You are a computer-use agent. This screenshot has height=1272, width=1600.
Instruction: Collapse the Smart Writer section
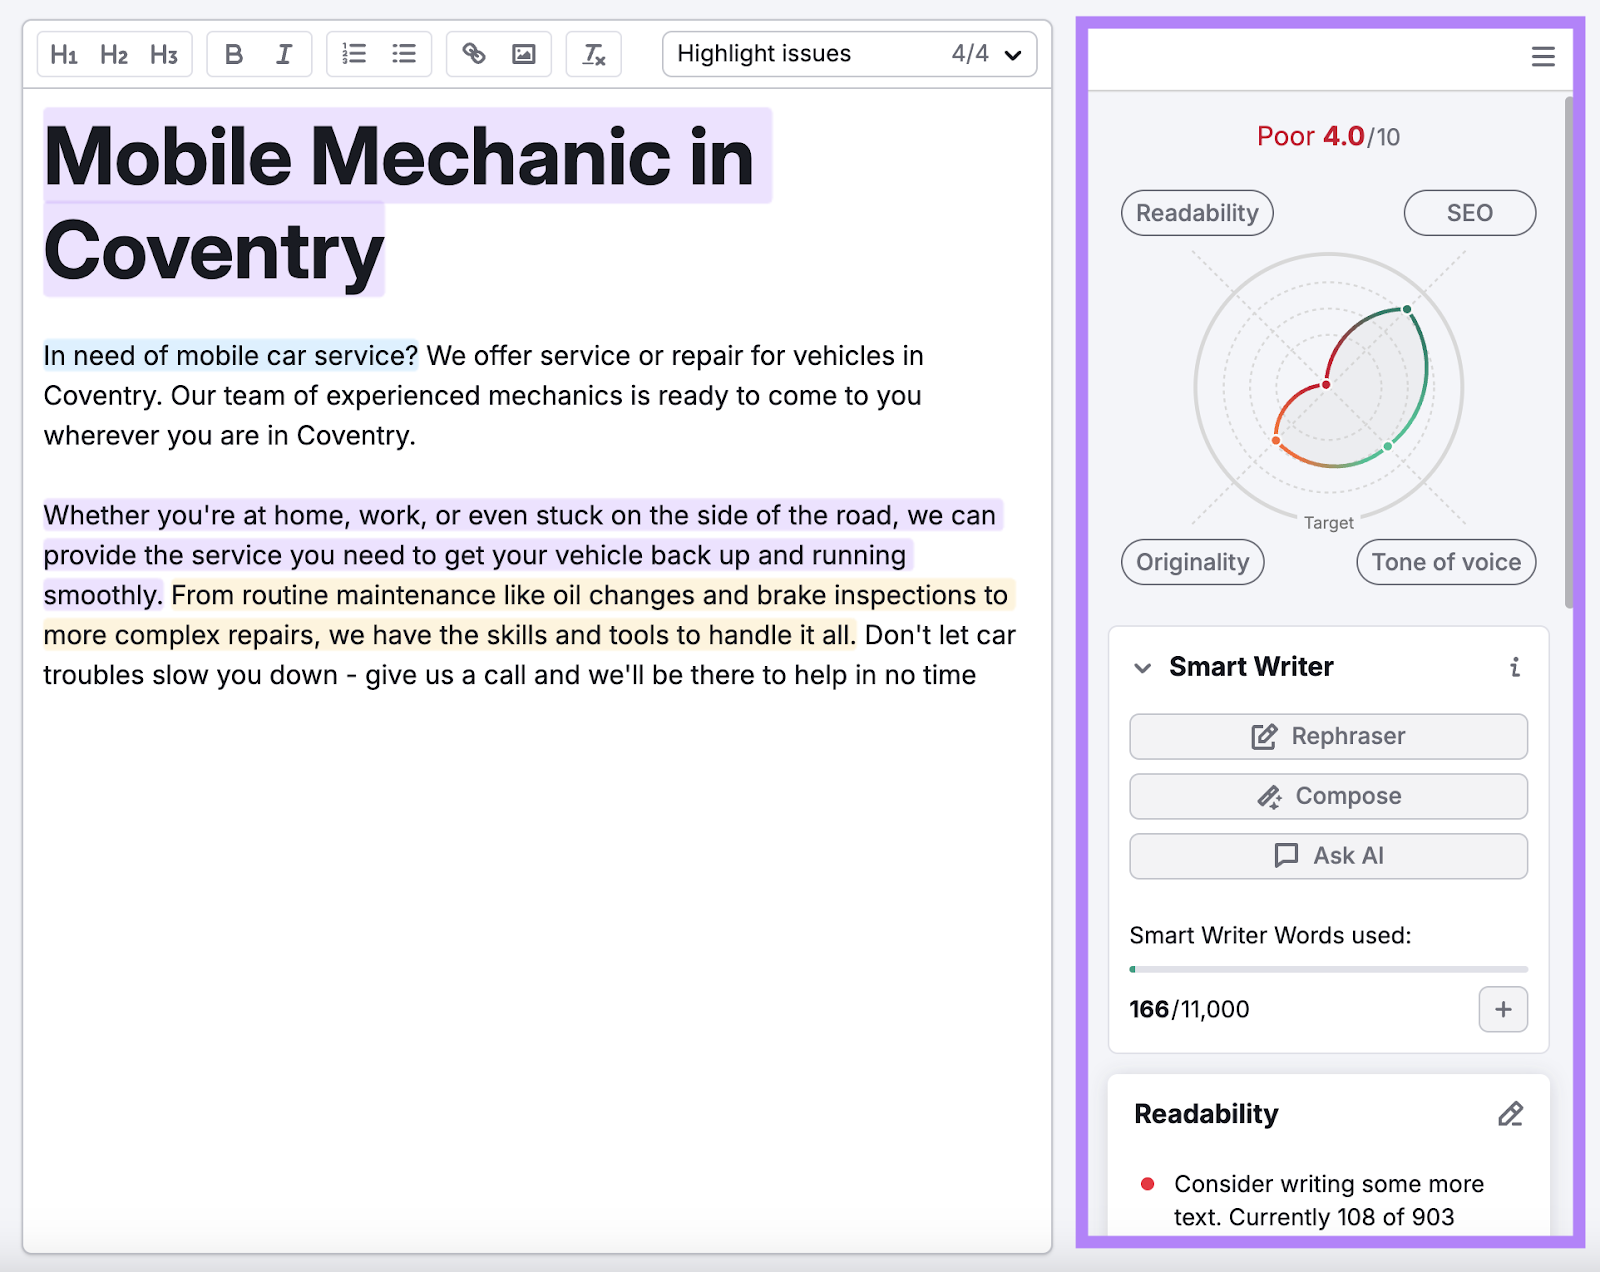click(x=1143, y=668)
